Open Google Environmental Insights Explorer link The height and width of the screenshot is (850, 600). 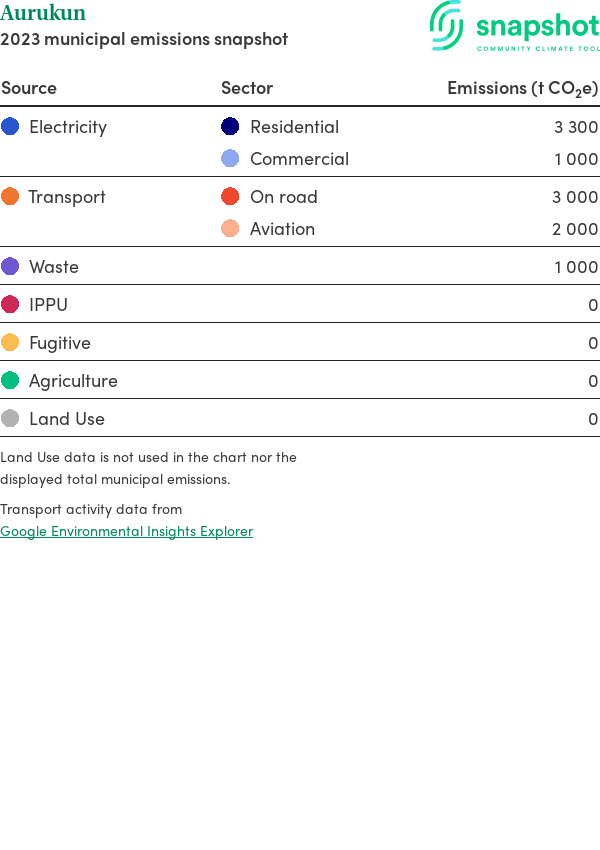(x=127, y=531)
